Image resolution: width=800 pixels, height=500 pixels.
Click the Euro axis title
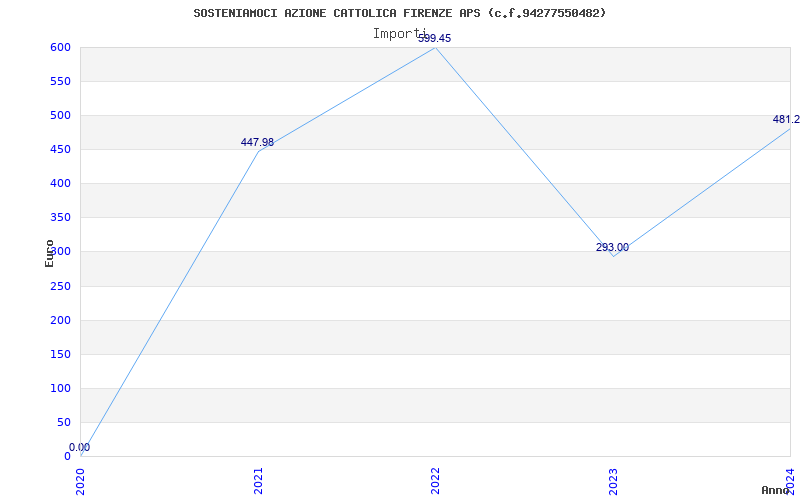(49, 253)
